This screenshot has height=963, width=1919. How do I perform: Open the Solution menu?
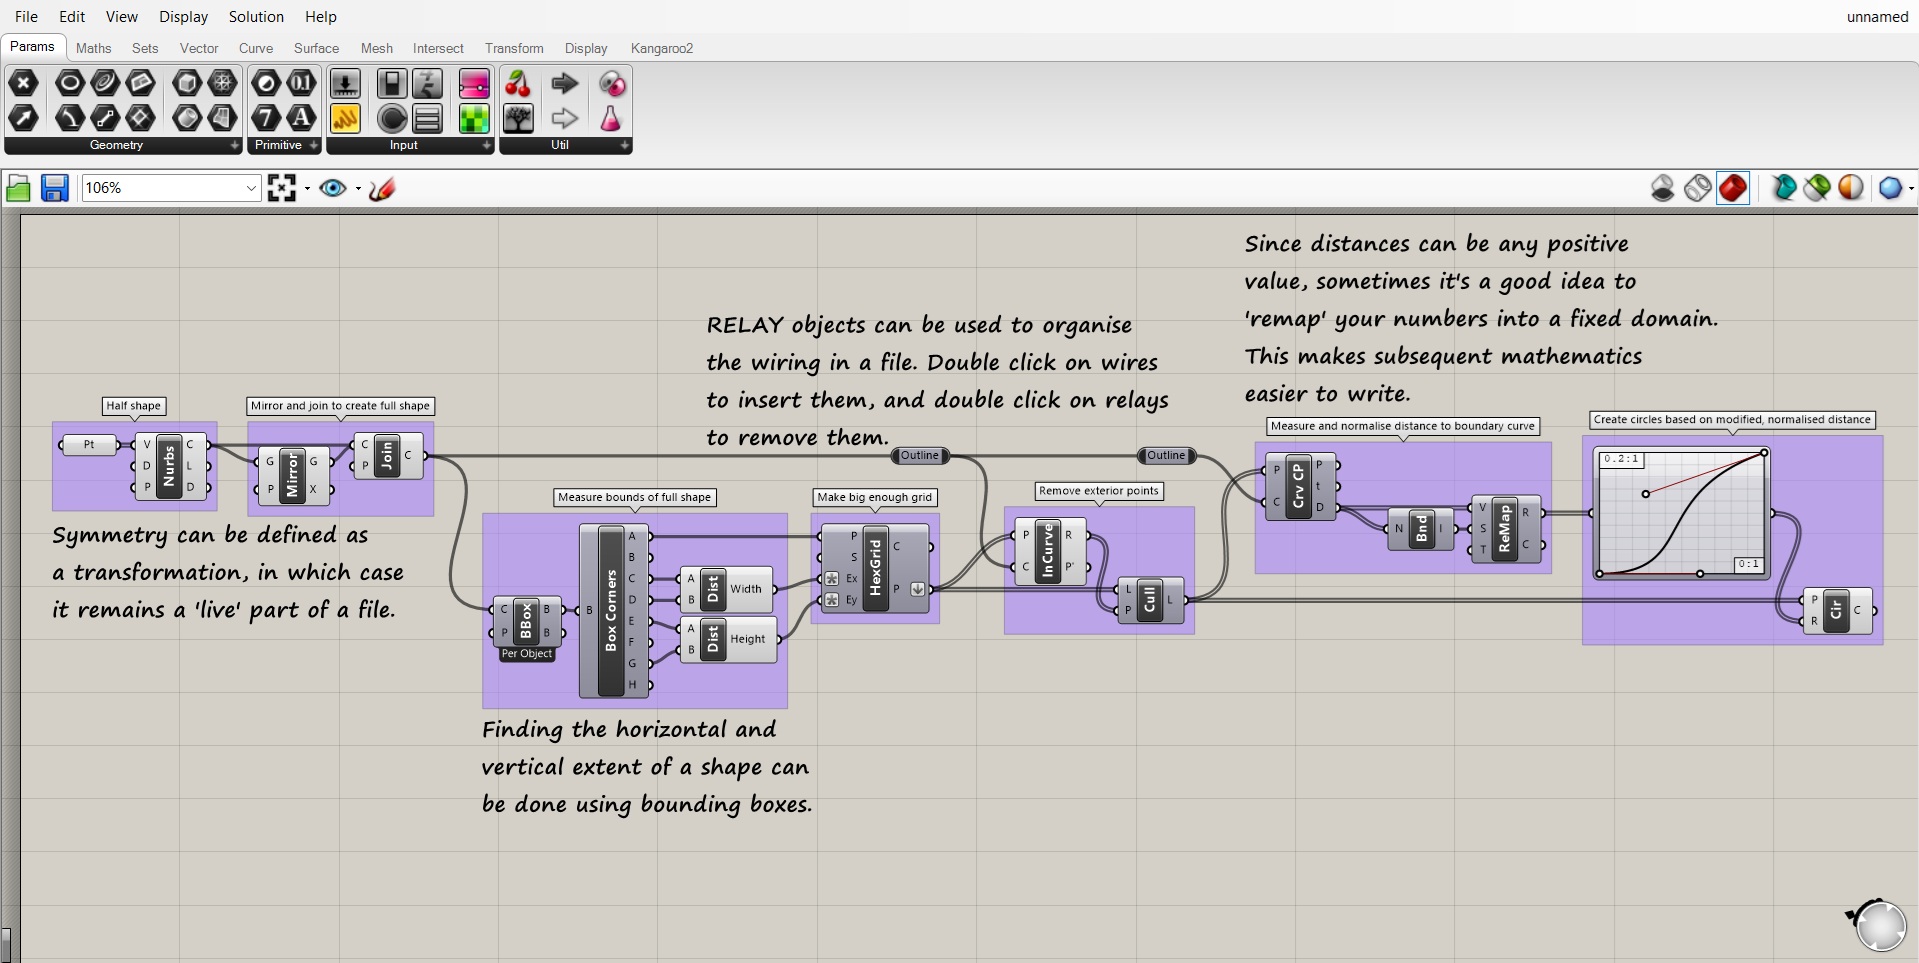tap(256, 17)
